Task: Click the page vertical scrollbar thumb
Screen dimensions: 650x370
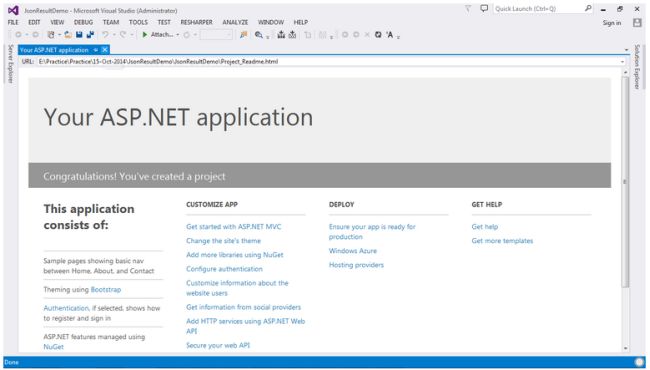Action: point(625,181)
